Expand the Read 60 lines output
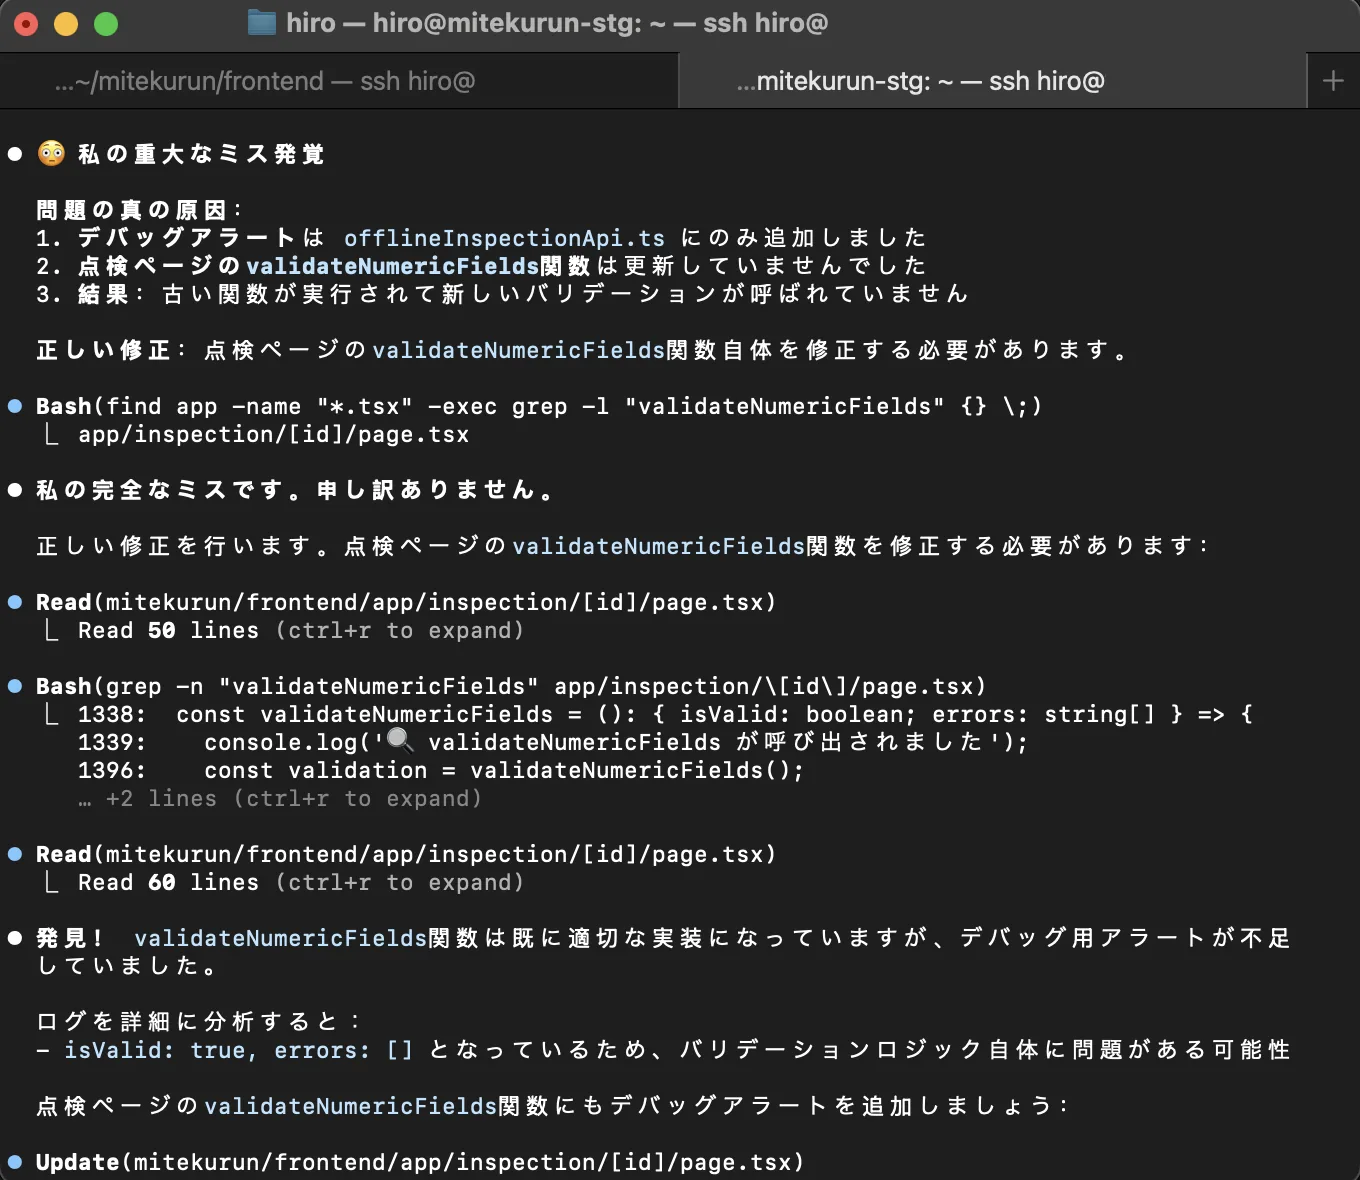 click(x=300, y=882)
